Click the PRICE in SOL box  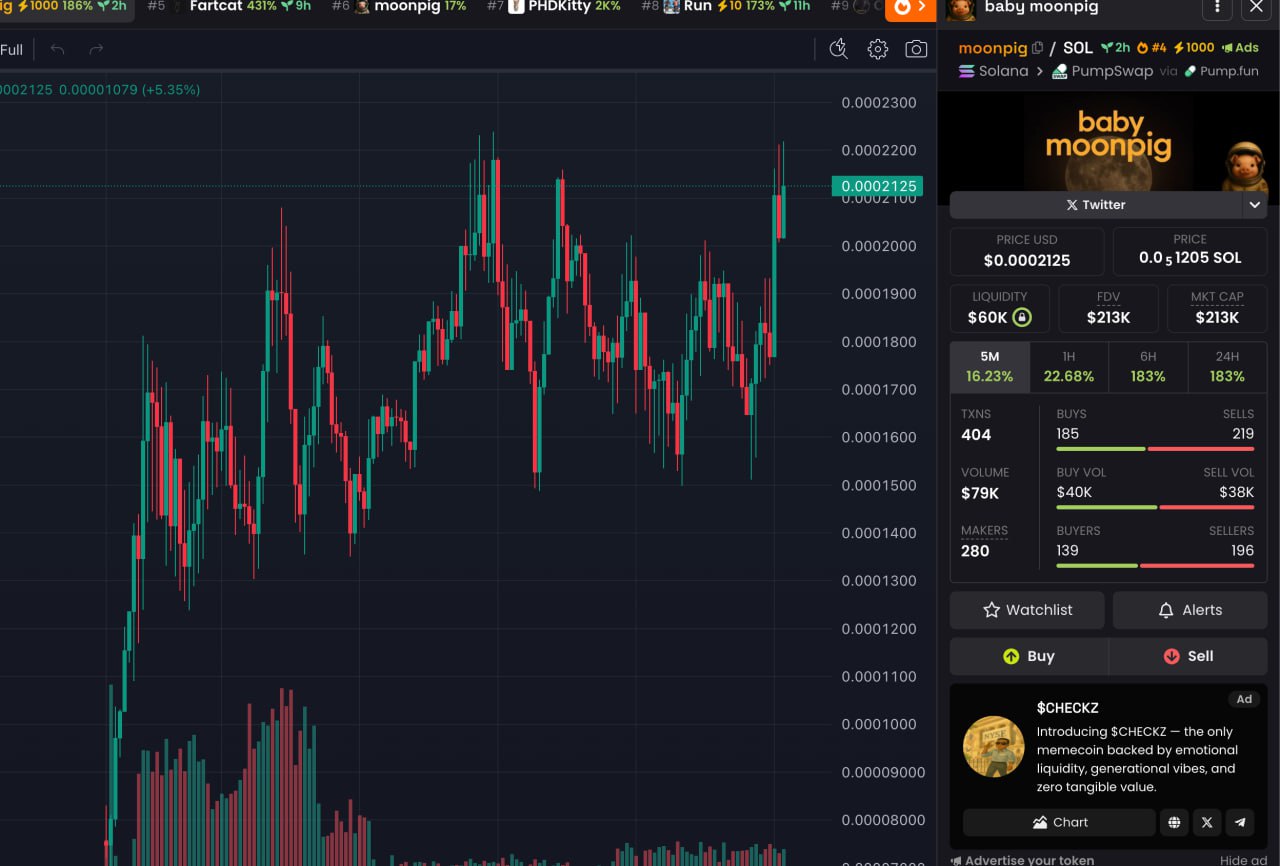(x=1190, y=251)
